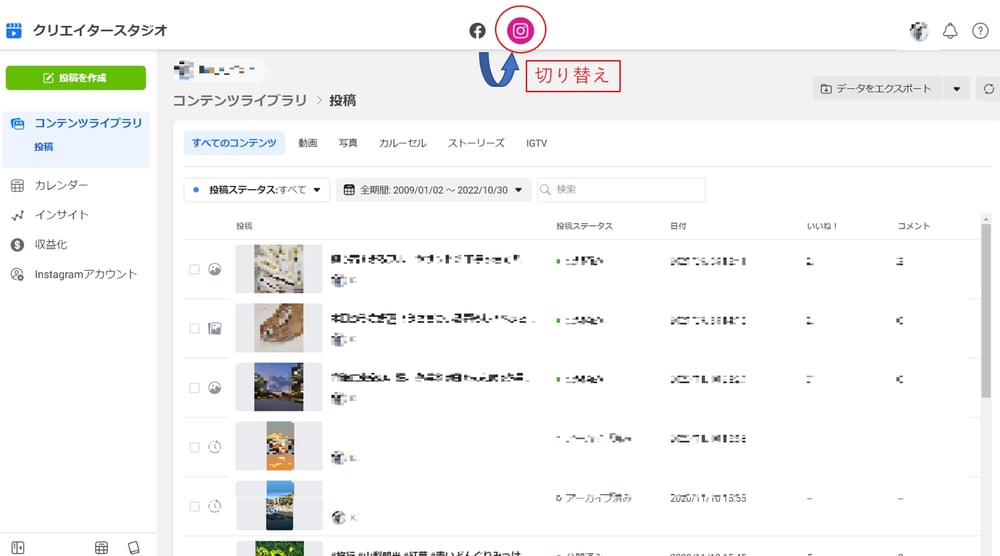Click the いいね！ column header
The height and width of the screenshot is (556, 1000).
click(x=821, y=226)
